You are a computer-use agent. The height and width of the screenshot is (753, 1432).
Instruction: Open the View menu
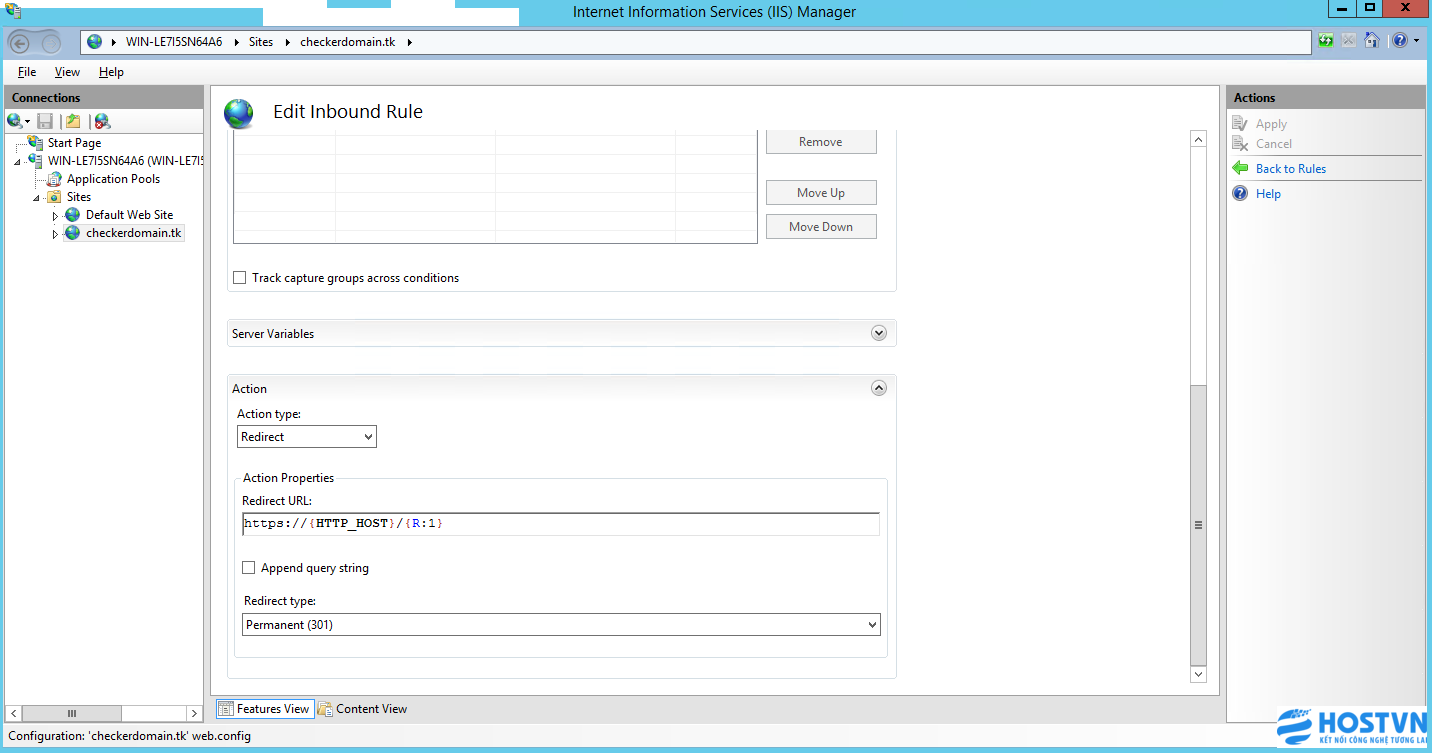[x=67, y=72]
